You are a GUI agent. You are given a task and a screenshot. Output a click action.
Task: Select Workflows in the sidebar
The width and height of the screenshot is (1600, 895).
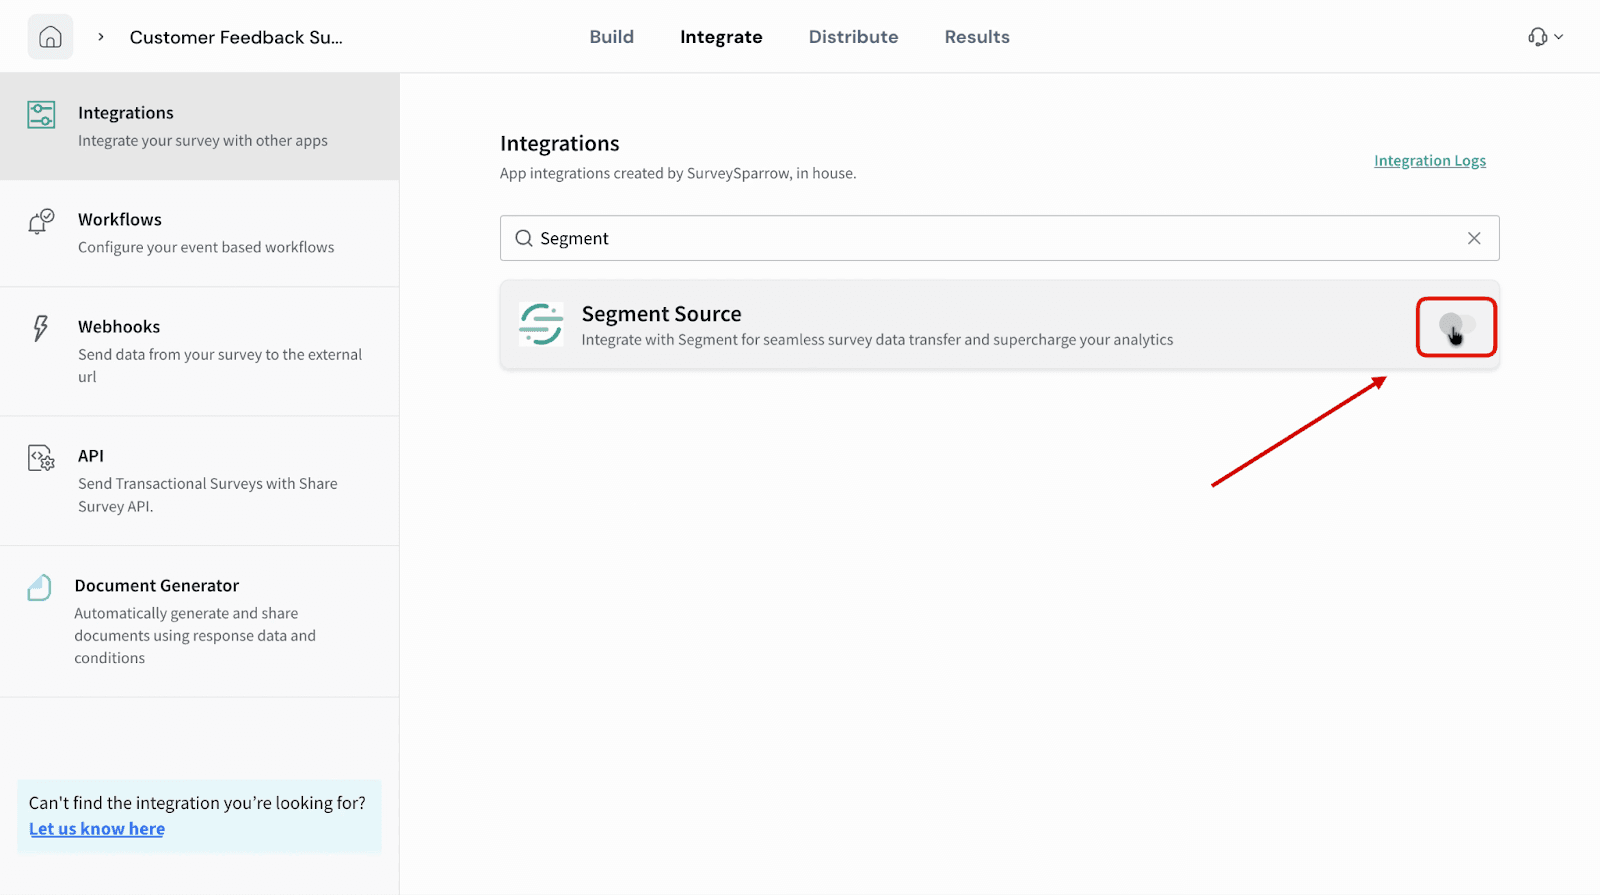coord(200,233)
